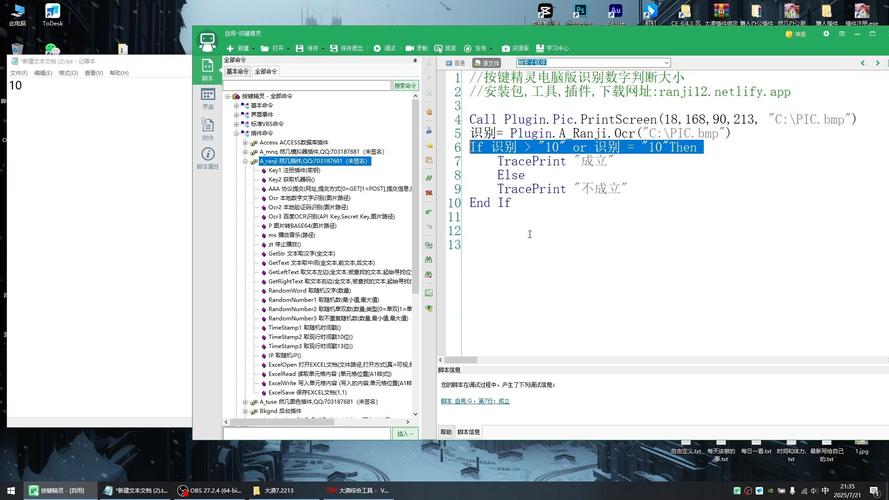The width and height of the screenshot is (889, 500).
Task: Expand the 基本命令 tree node
Action: click(236, 105)
